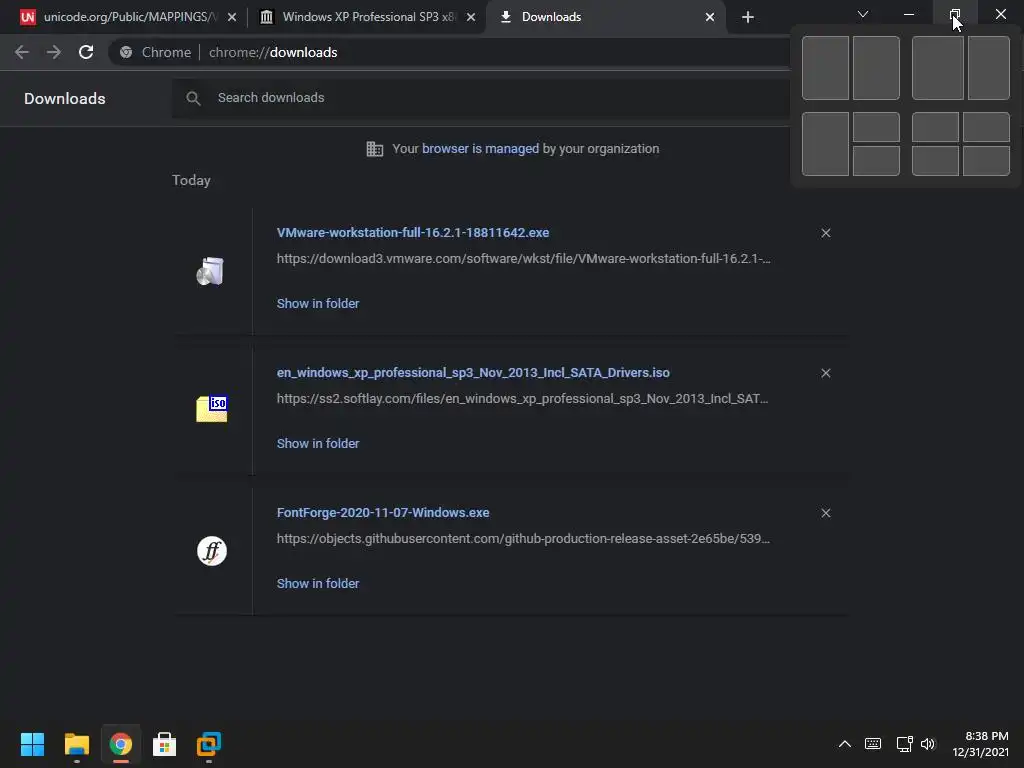Snap to tall left zone of three-pane layout
The width and height of the screenshot is (1024, 768).
coord(825,144)
